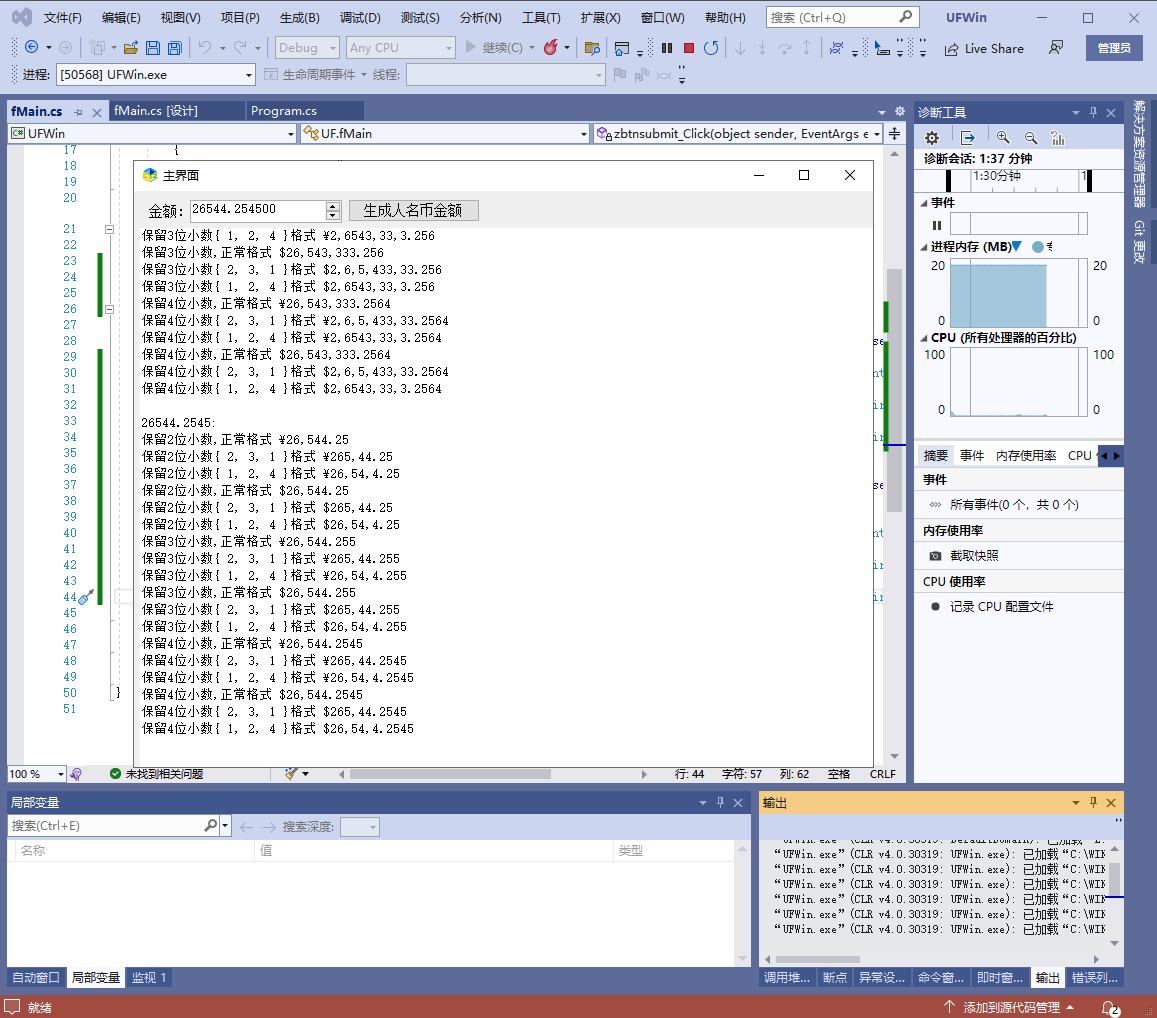Click locals search box 搜索(Ctrl+E)
Image resolution: width=1157 pixels, height=1018 pixels.
pyautogui.click(x=120, y=825)
